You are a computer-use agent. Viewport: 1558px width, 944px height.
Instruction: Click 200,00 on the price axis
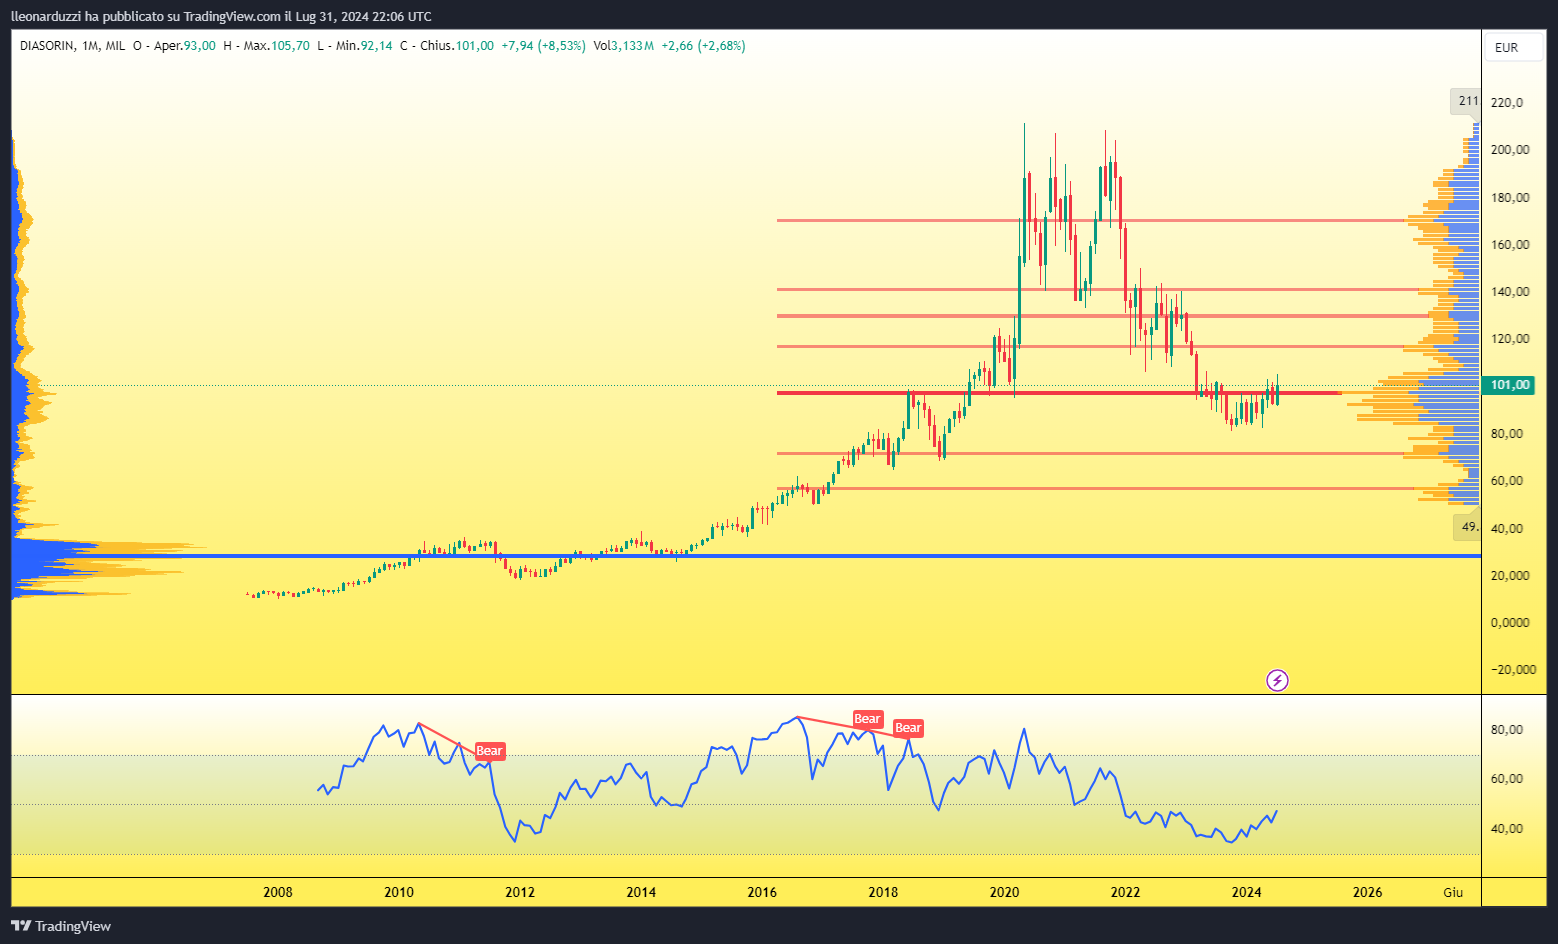1510,150
